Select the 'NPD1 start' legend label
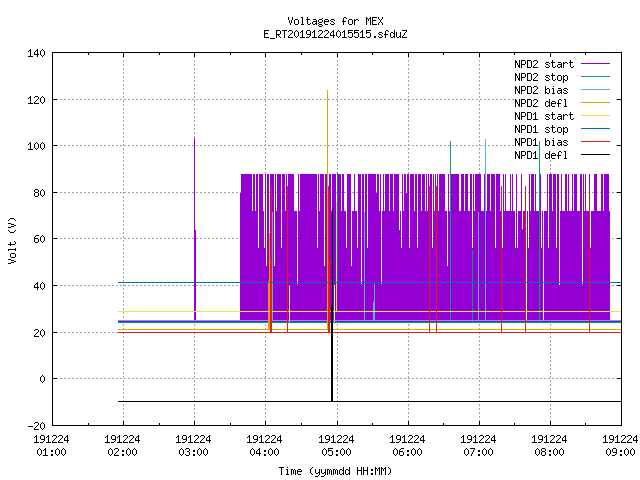The height and width of the screenshot is (480, 640). (544, 116)
